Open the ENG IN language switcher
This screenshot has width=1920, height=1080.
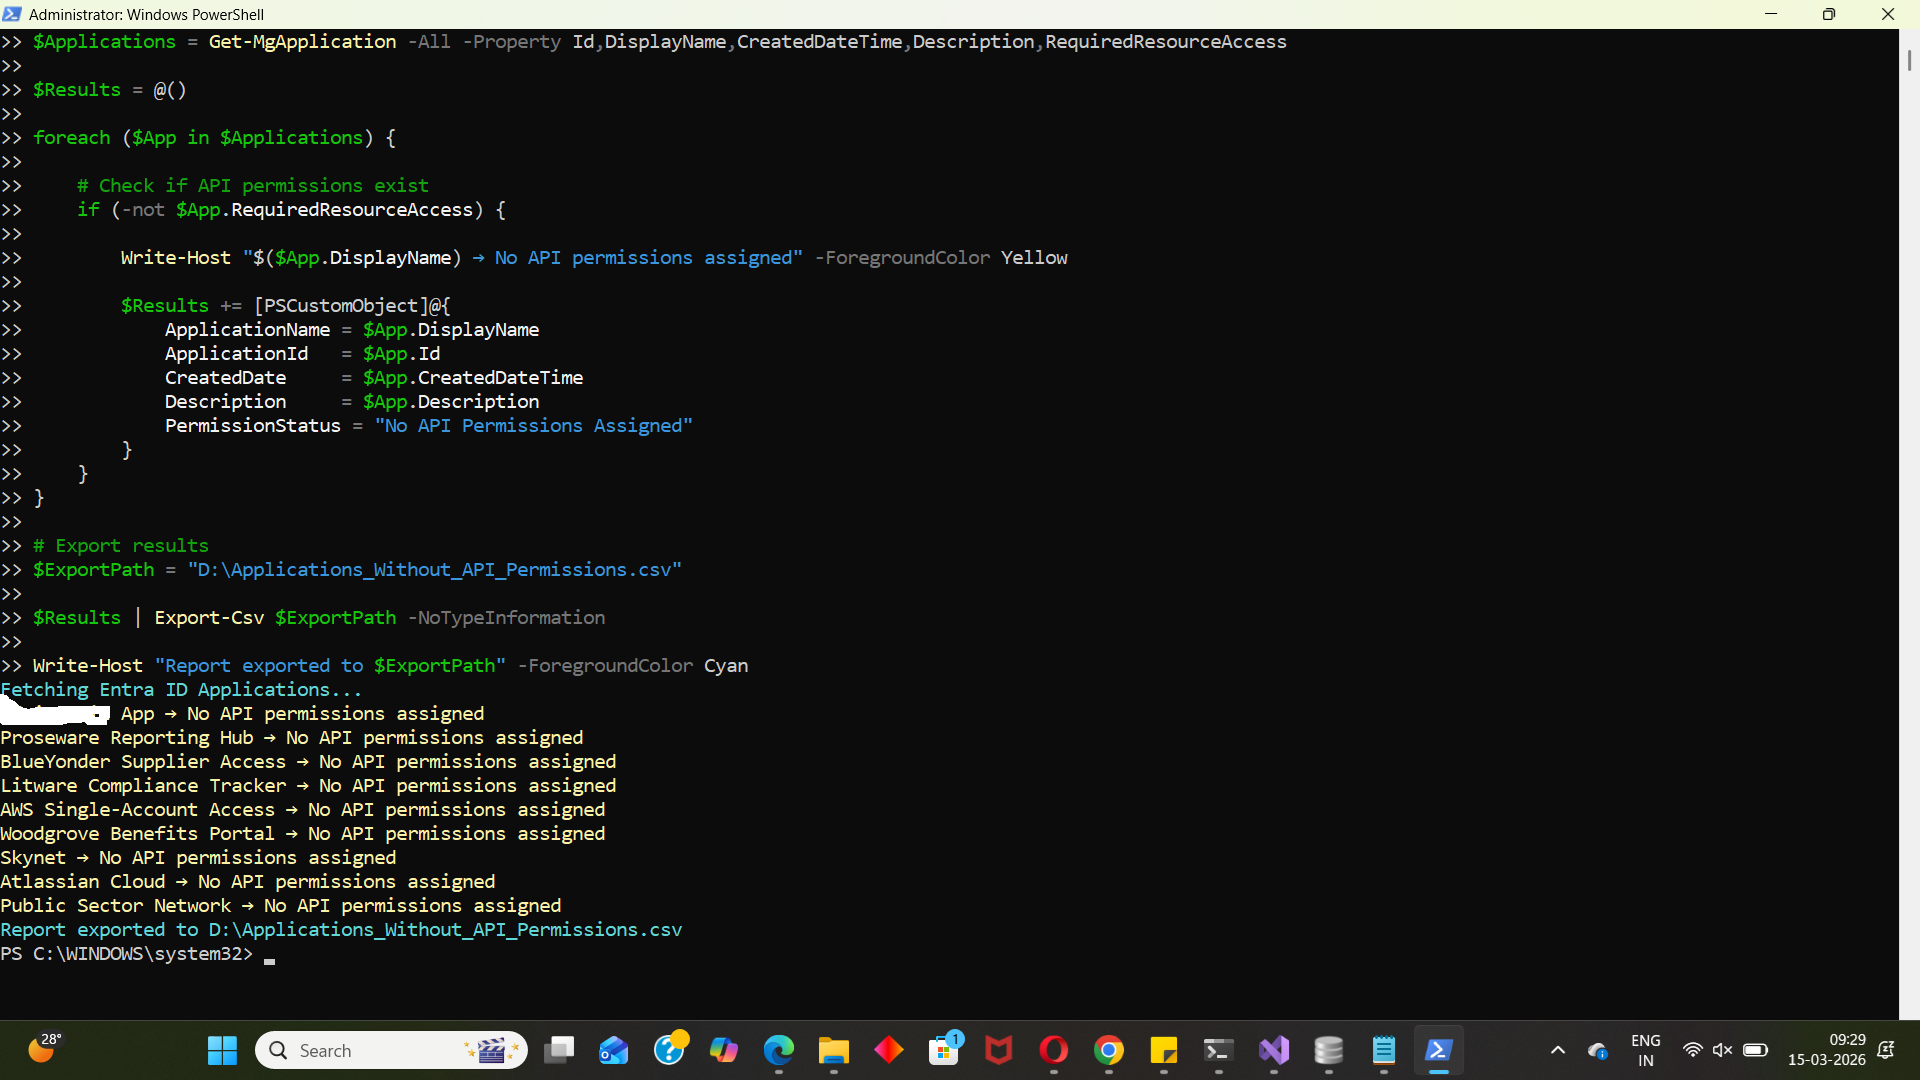click(1645, 1050)
